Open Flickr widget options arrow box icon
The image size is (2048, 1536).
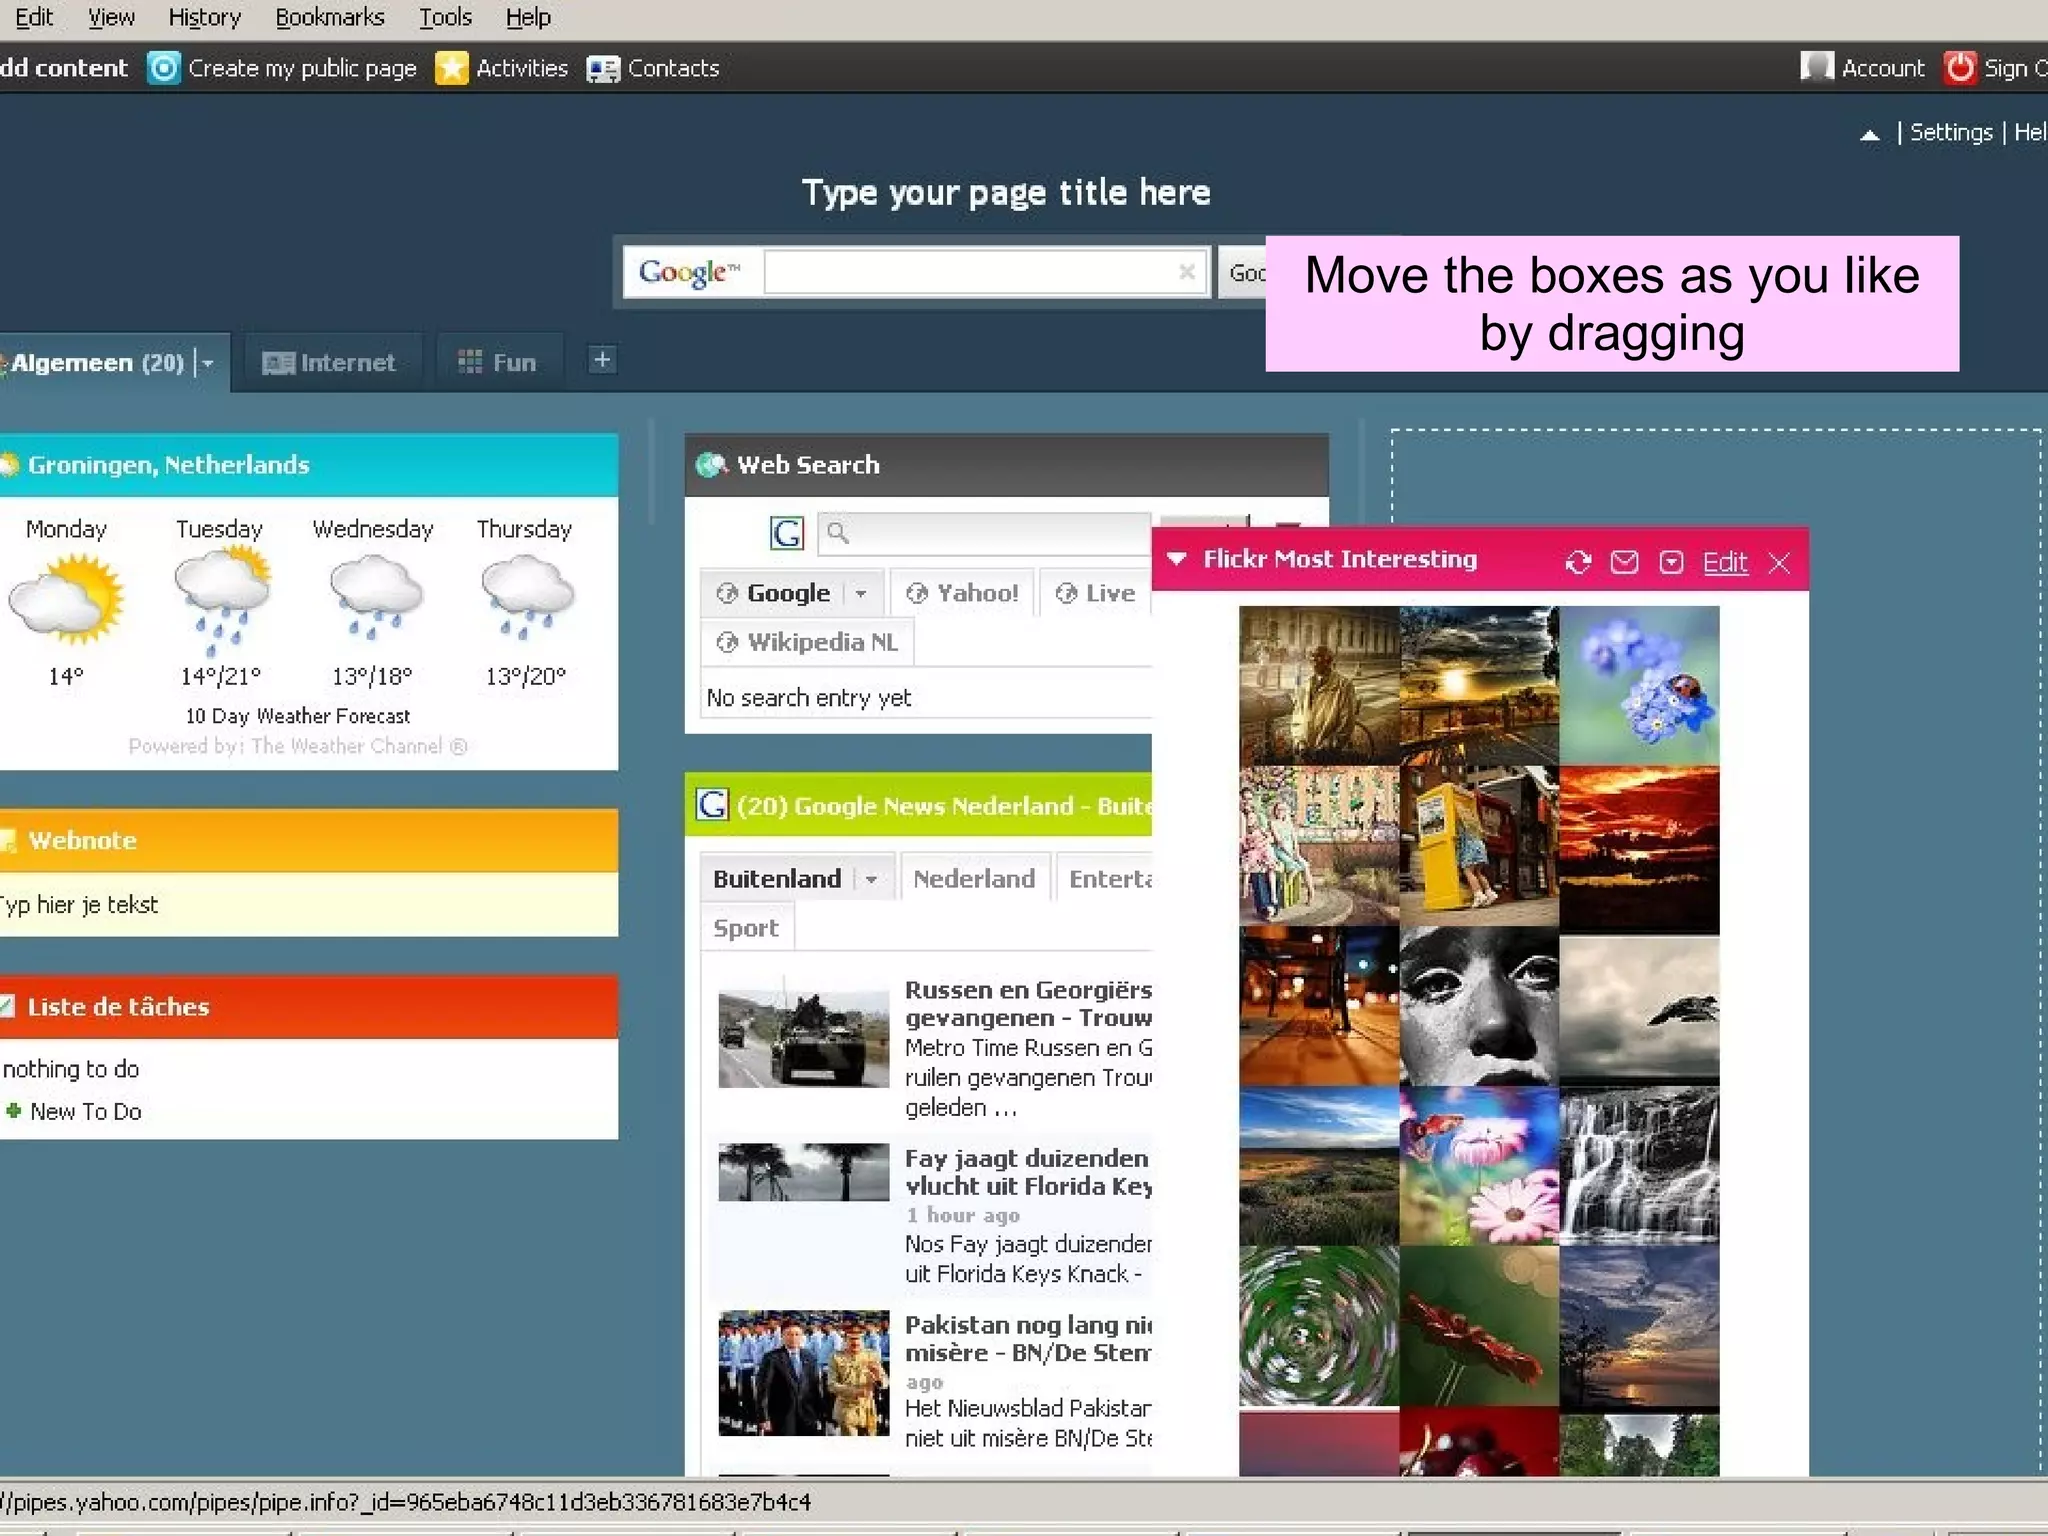[1671, 562]
